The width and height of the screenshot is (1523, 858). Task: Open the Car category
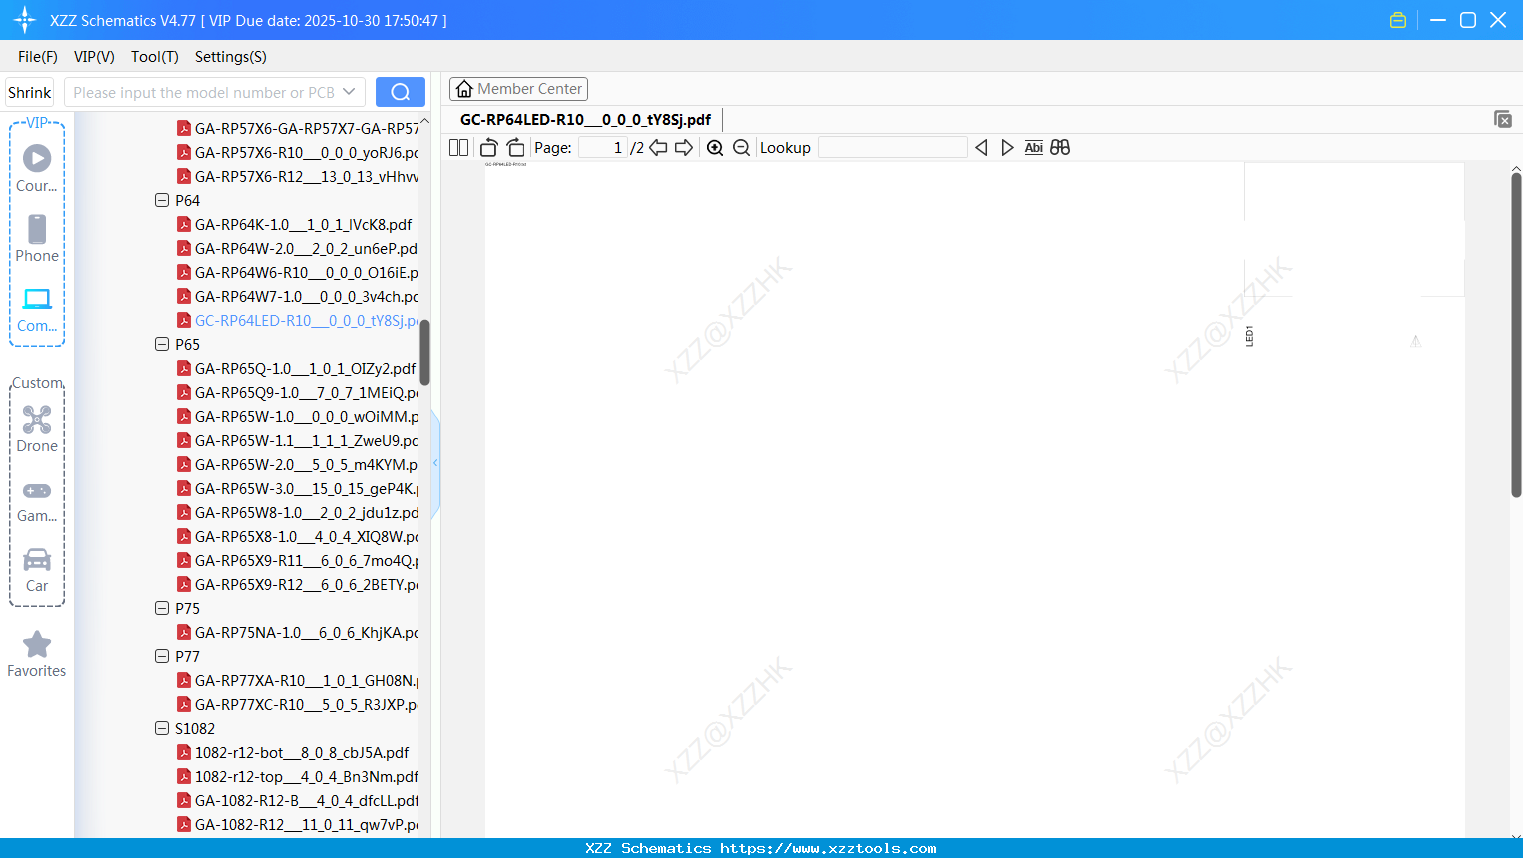37,570
